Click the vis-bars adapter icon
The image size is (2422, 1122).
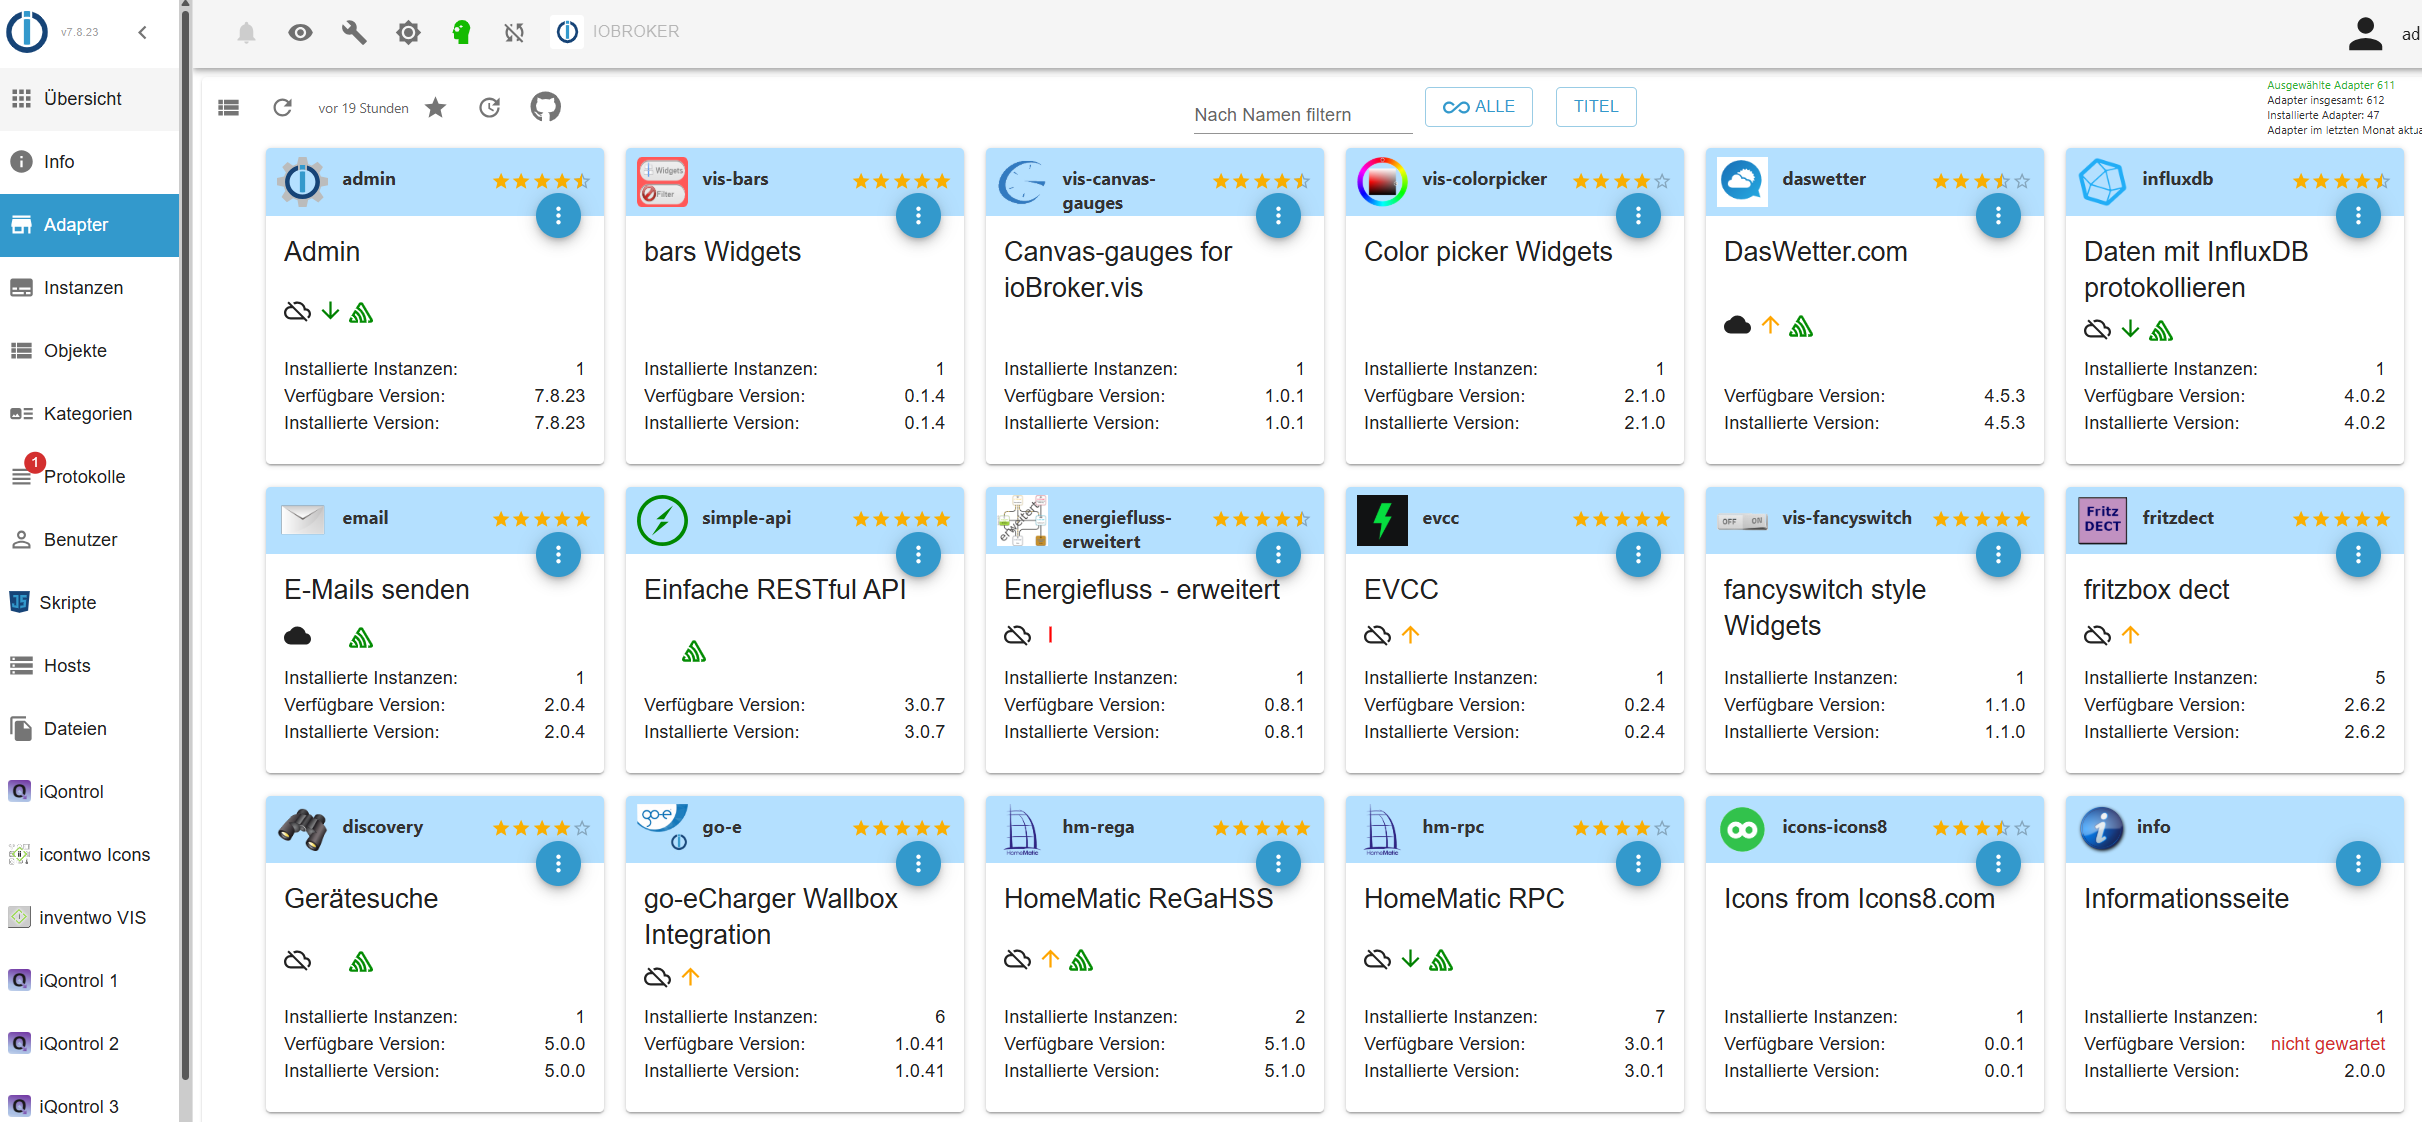(662, 181)
